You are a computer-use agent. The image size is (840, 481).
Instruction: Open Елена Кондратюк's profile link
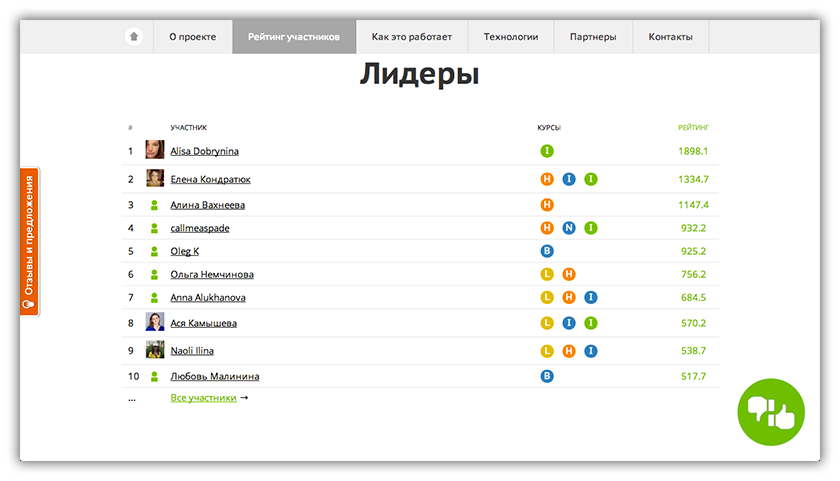coord(211,179)
